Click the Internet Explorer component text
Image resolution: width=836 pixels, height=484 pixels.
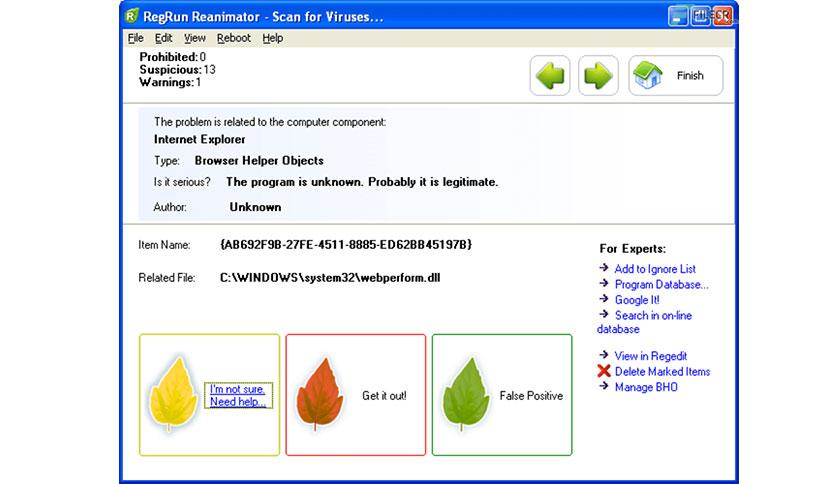coord(199,139)
